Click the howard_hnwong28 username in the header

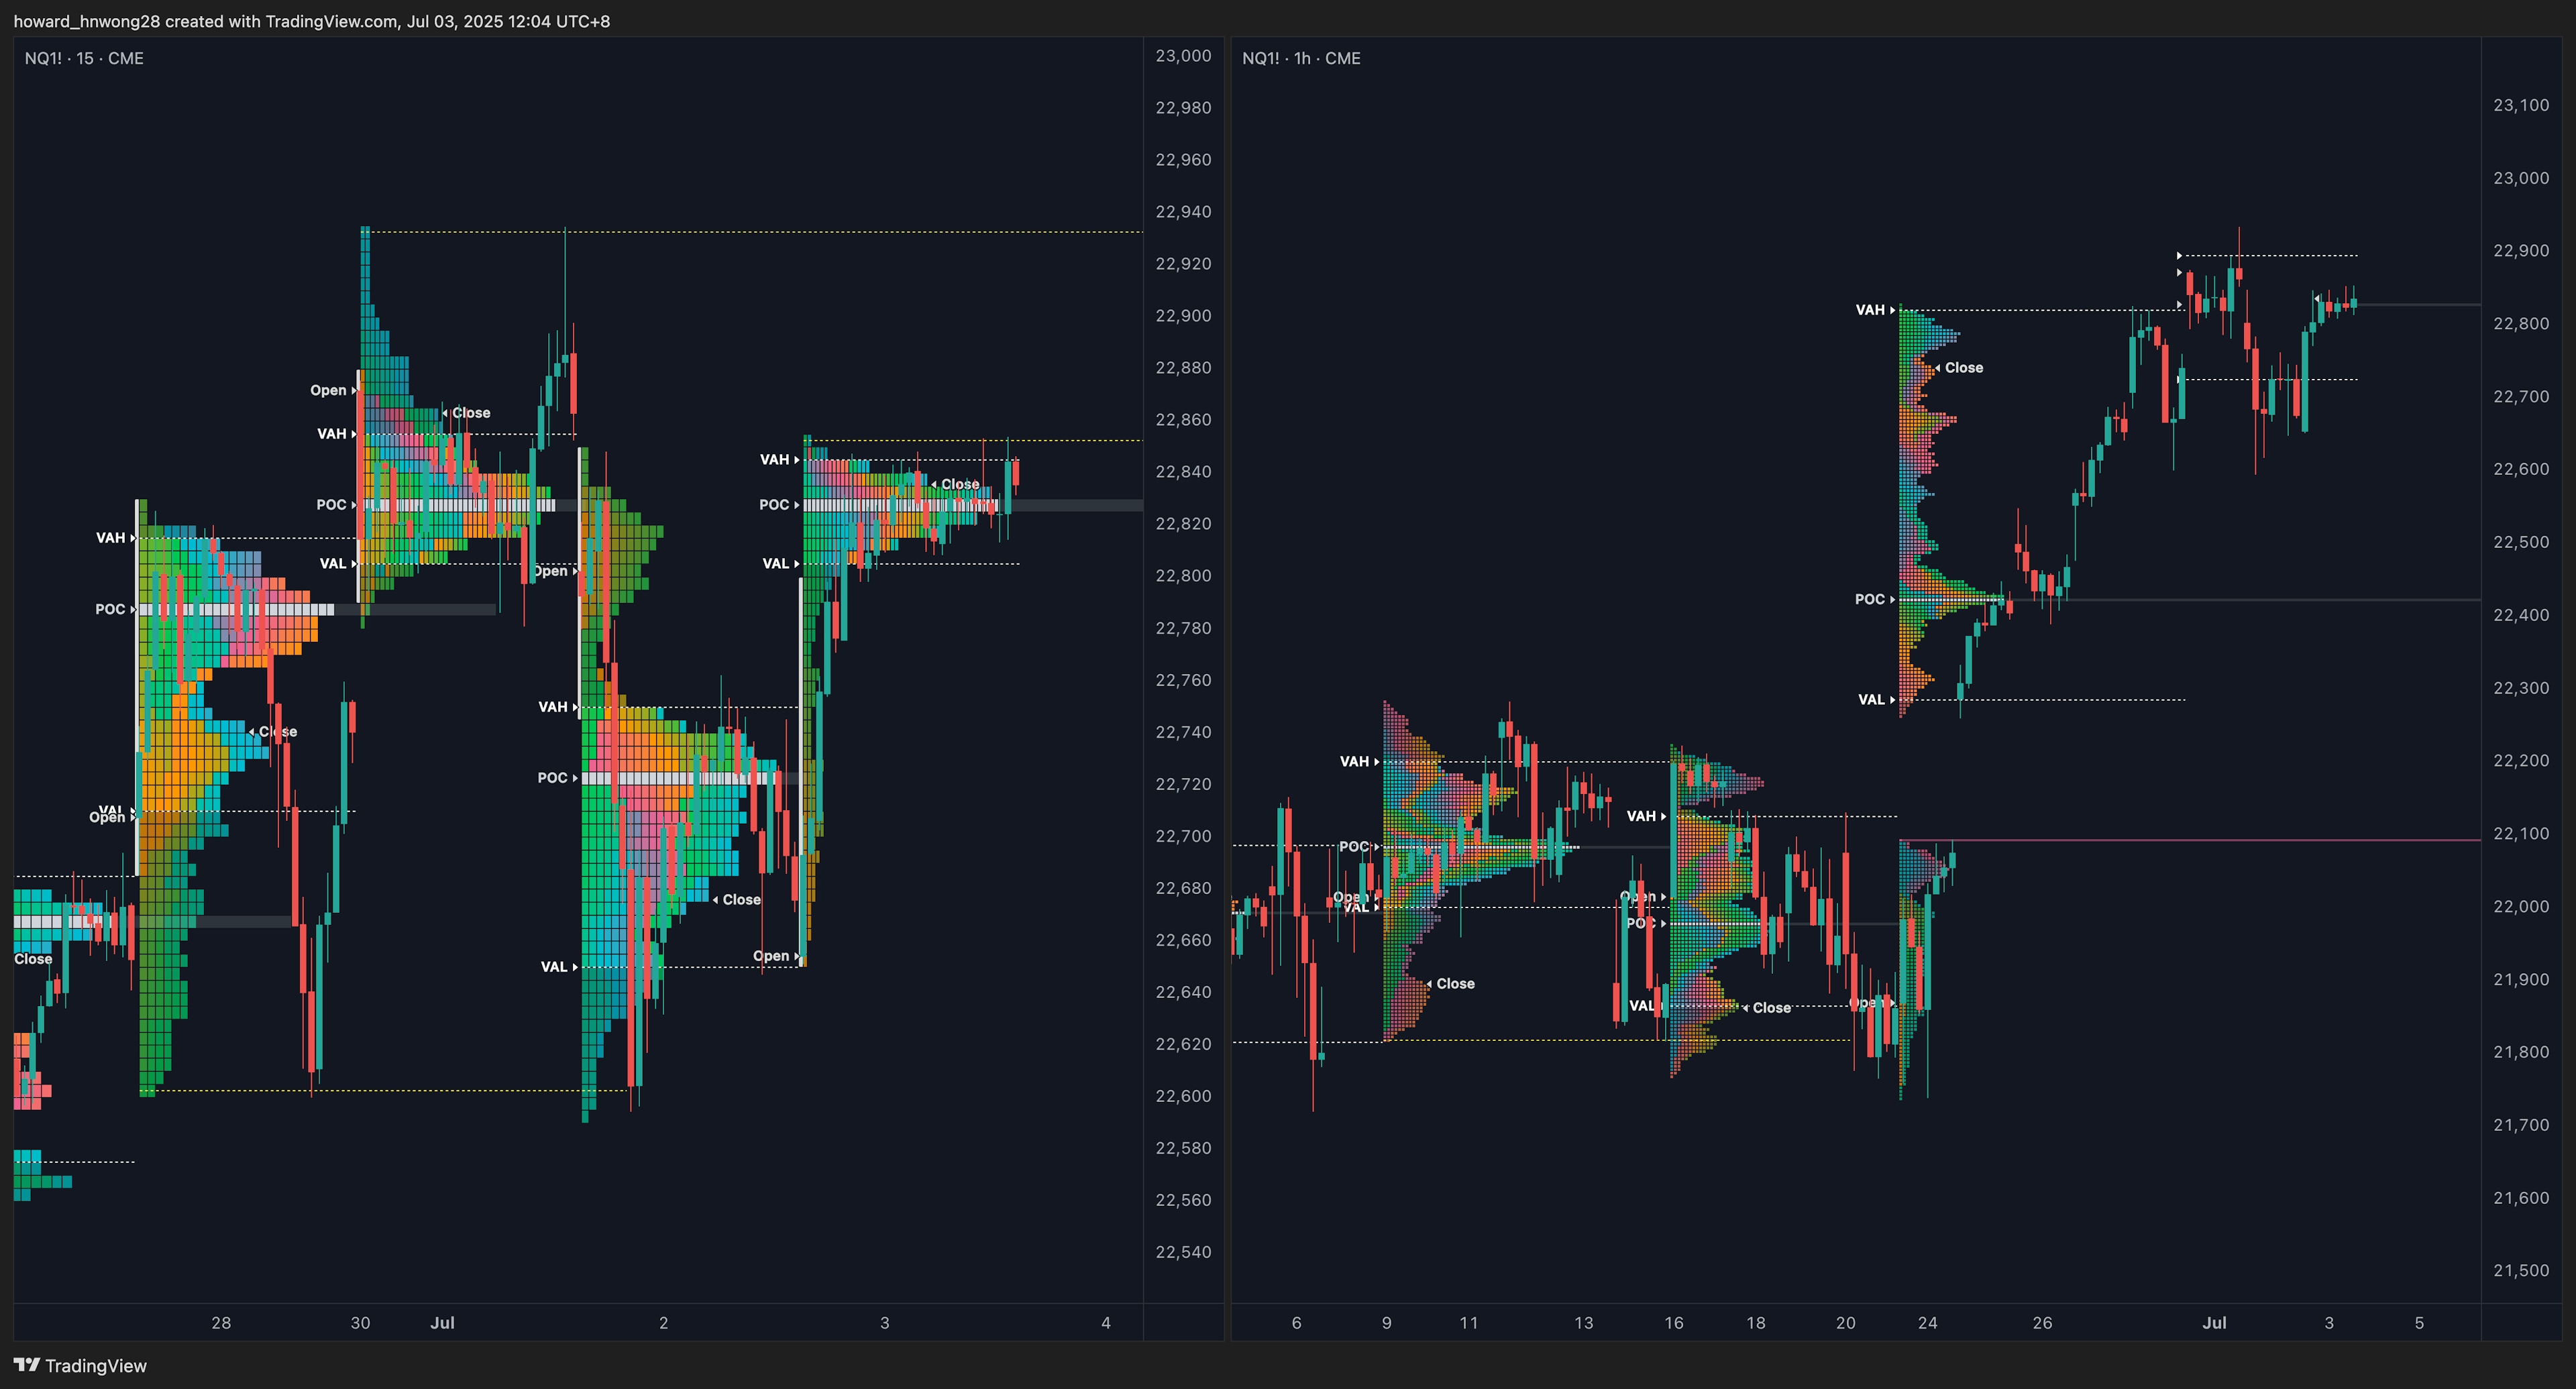(x=87, y=21)
